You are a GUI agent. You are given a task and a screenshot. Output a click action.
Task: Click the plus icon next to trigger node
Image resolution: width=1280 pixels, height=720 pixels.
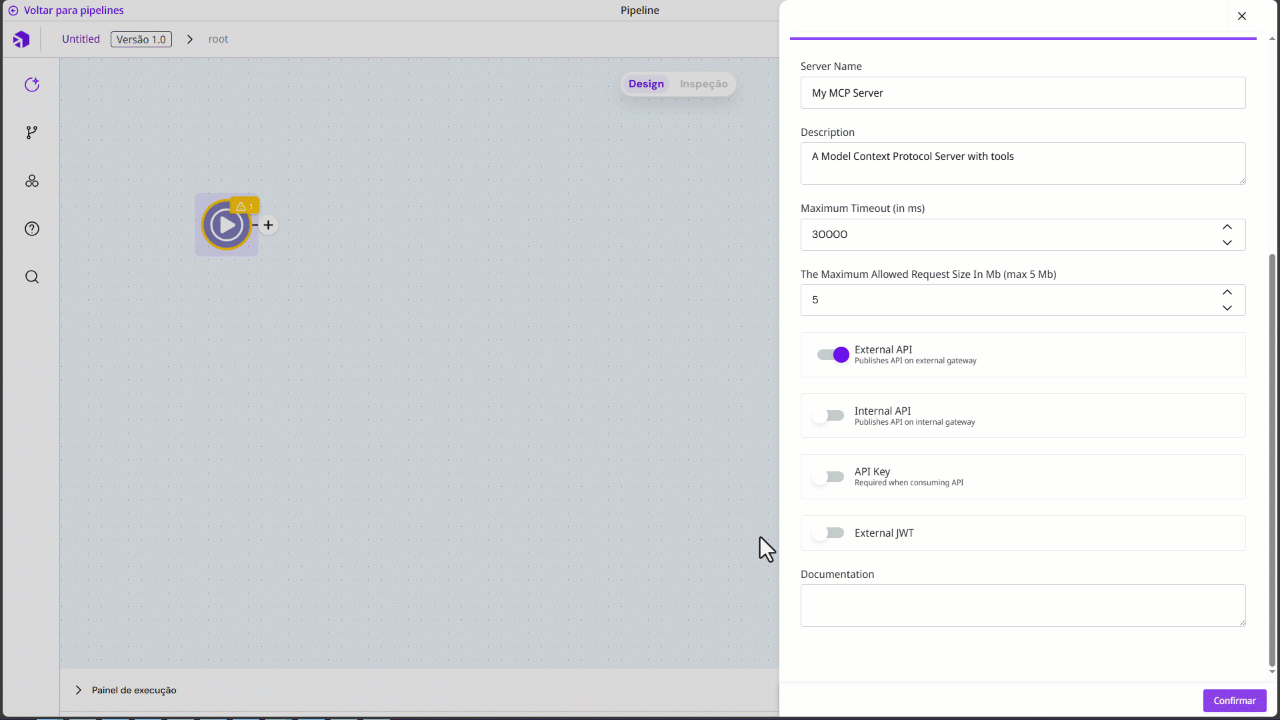pos(268,225)
